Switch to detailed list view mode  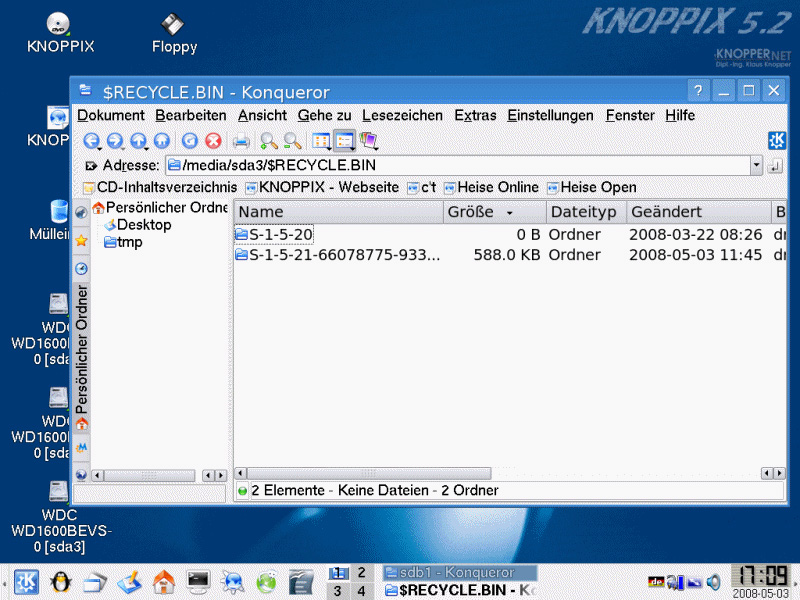click(344, 141)
